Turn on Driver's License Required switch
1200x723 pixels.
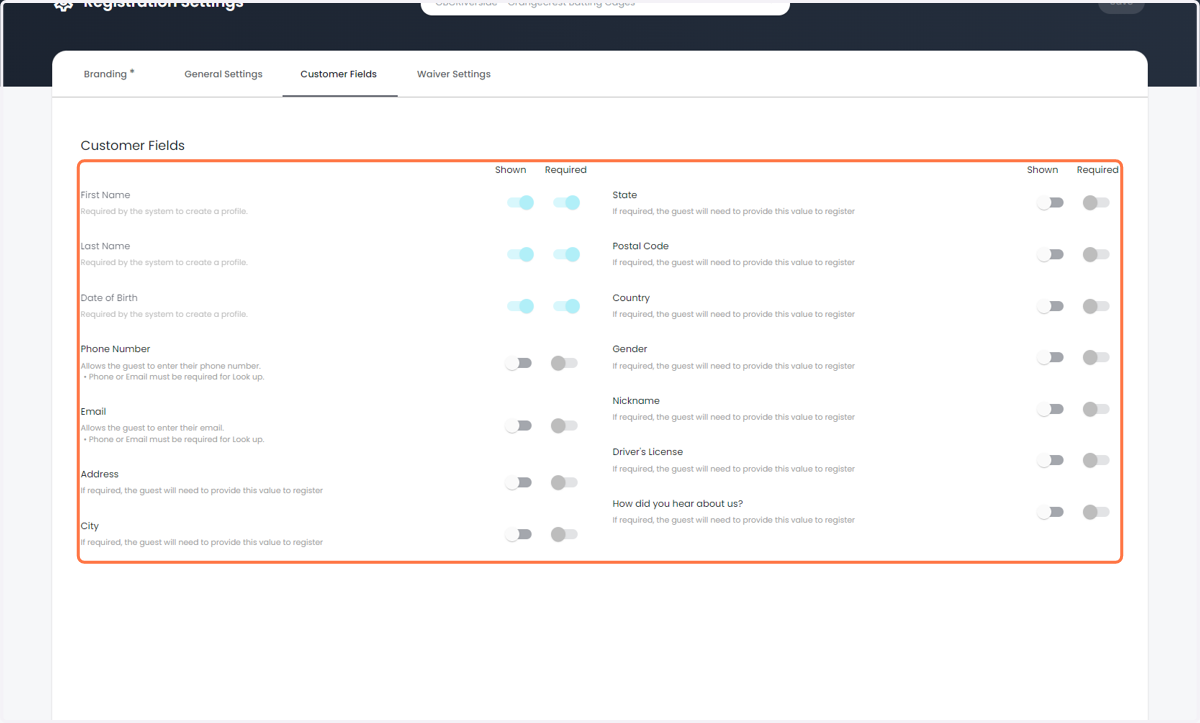click(1096, 460)
